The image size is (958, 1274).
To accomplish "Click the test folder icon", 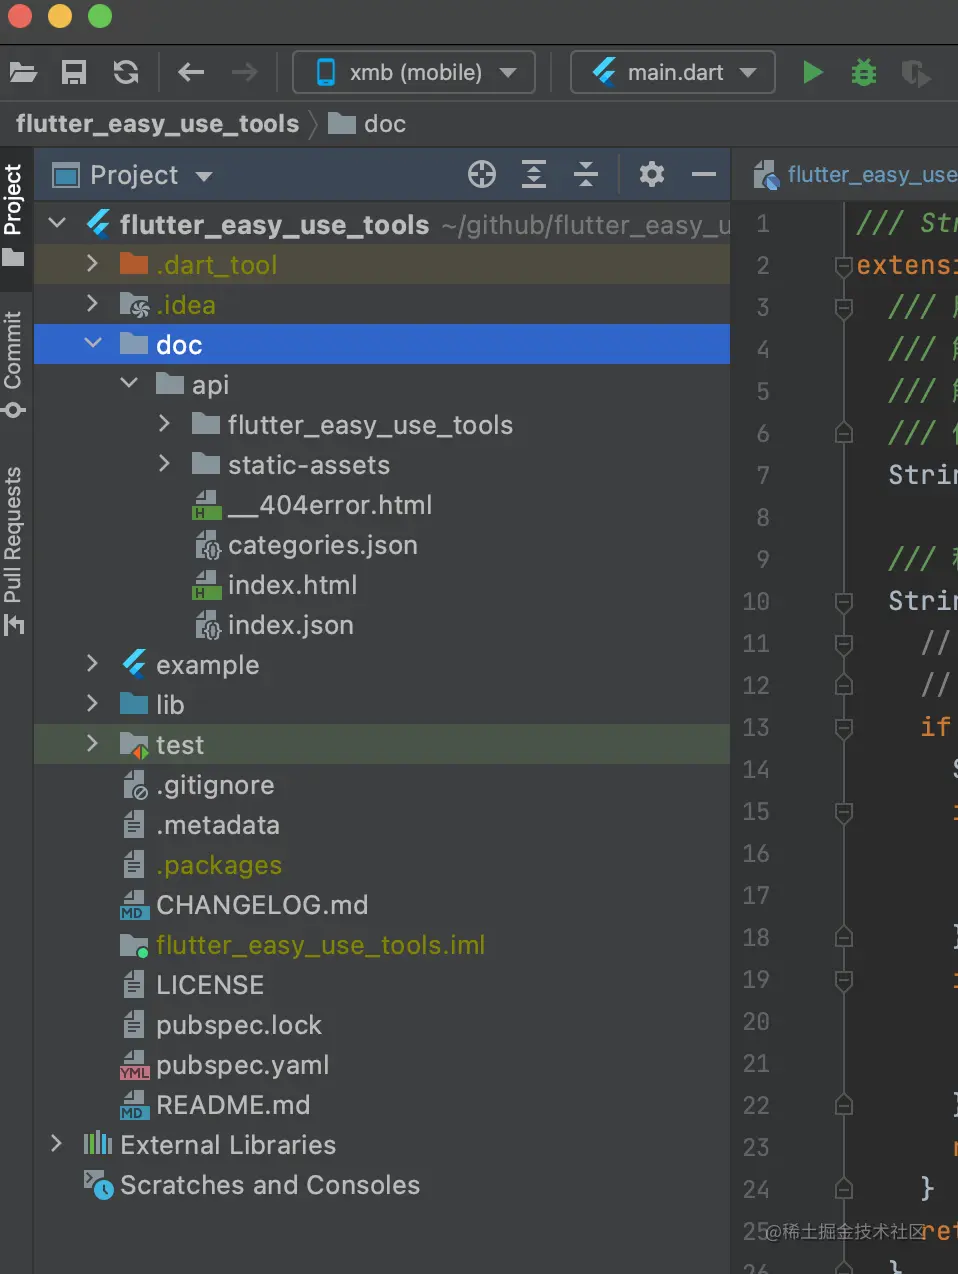I will pos(134,745).
